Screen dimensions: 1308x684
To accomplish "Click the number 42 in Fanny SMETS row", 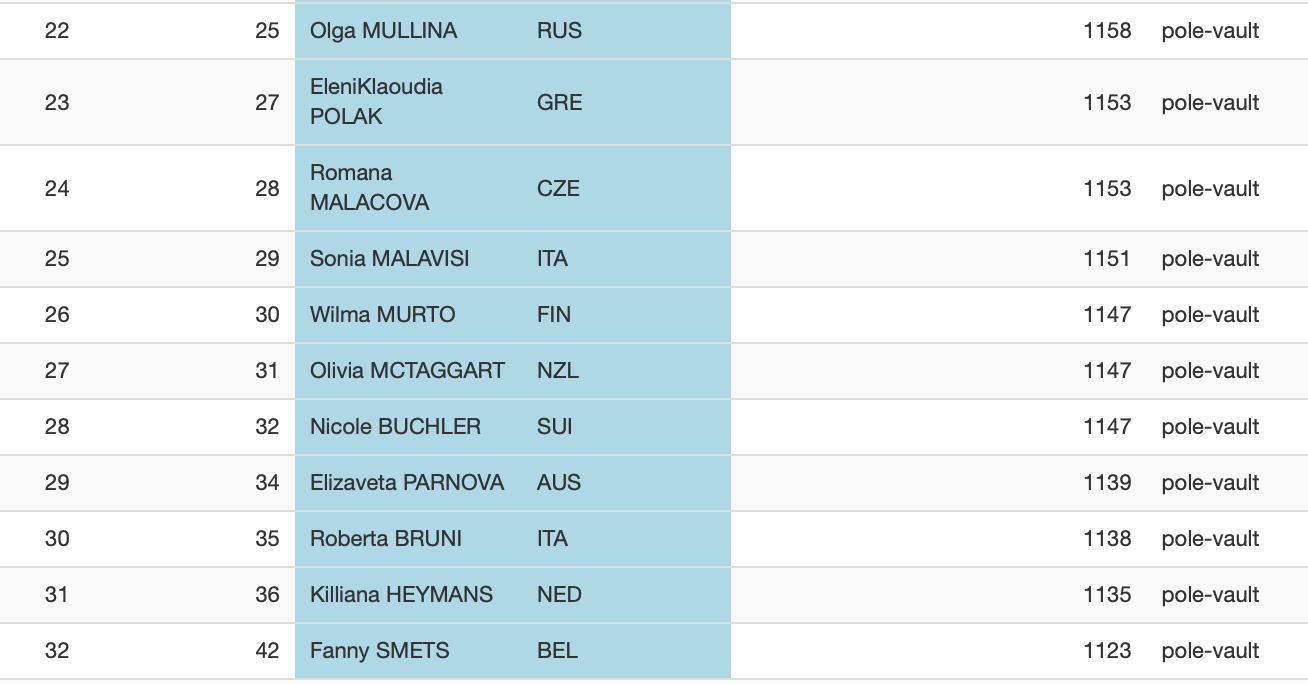I will 267,651.
